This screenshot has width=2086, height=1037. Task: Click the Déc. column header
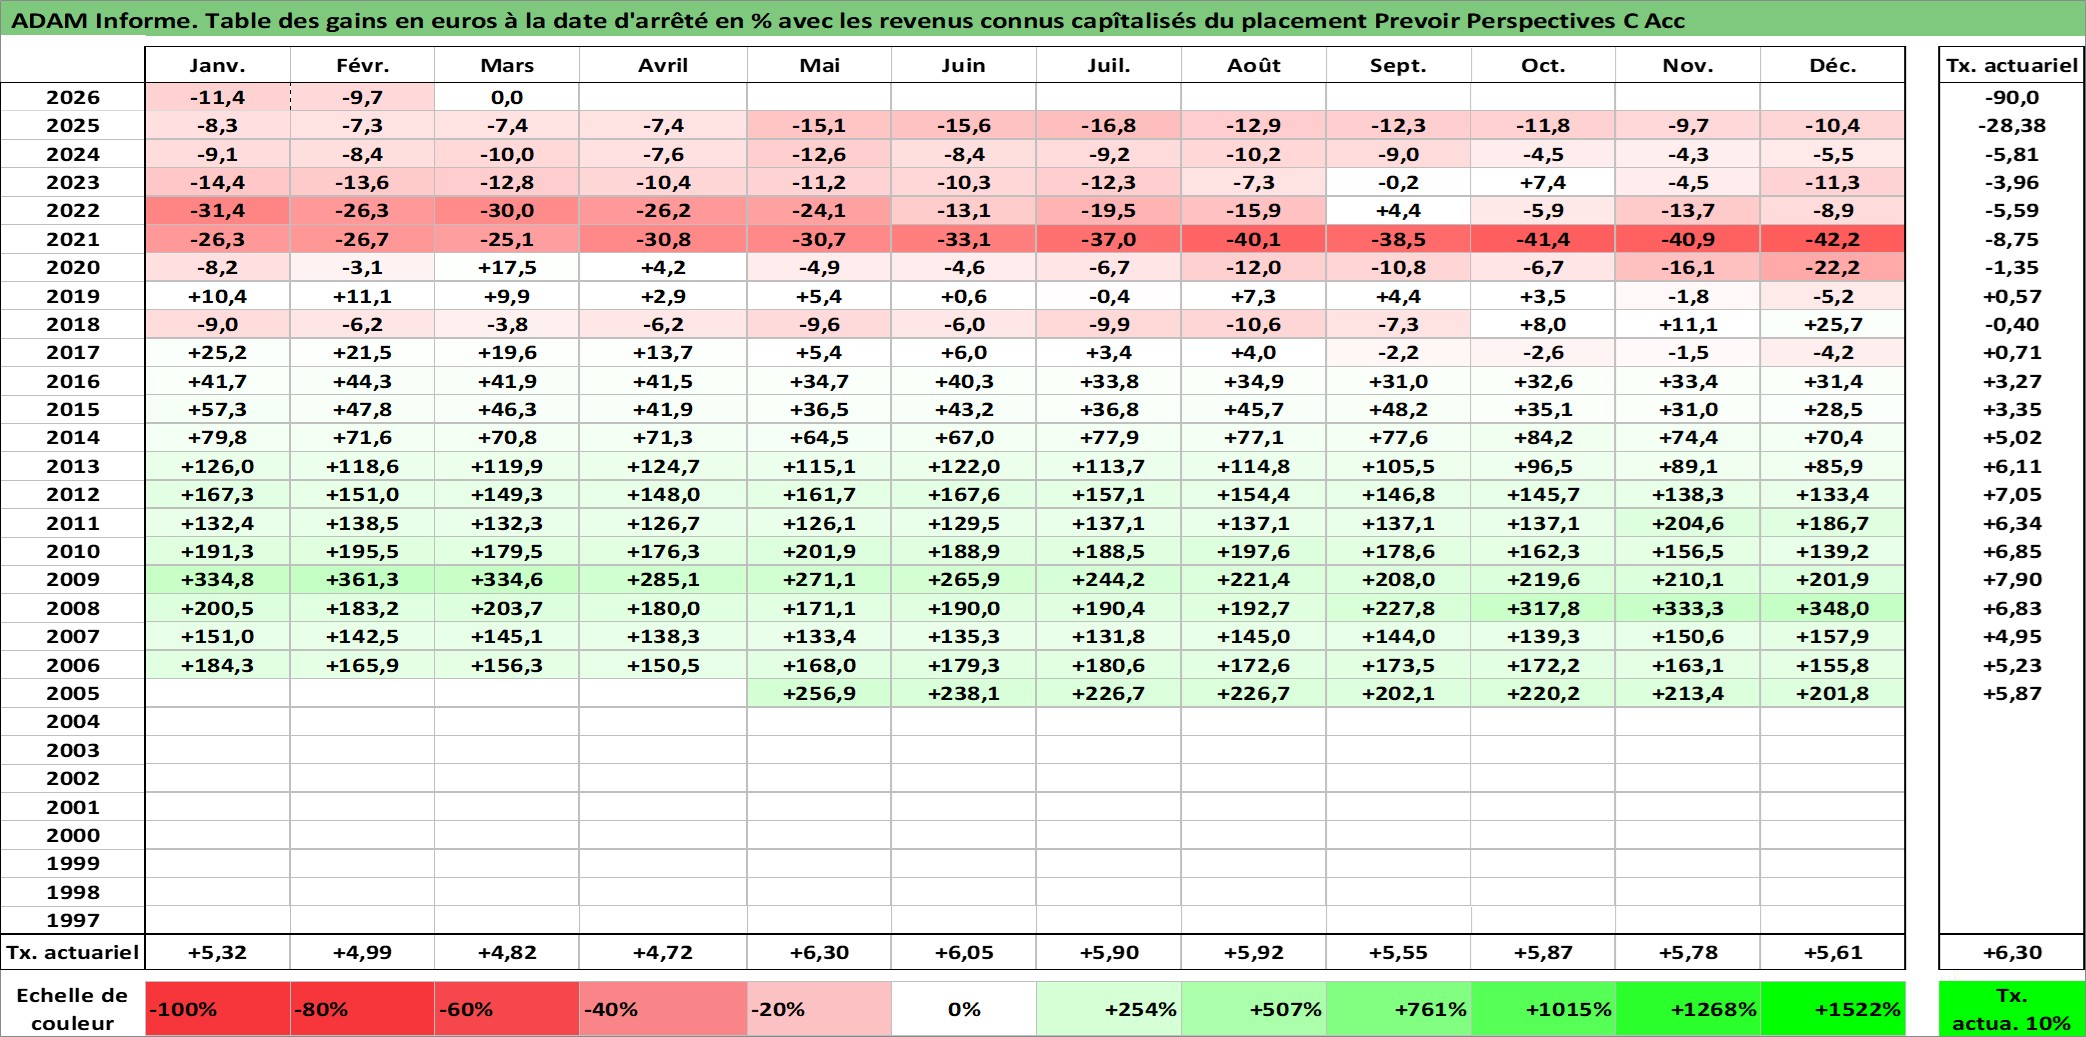pos(1832,65)
